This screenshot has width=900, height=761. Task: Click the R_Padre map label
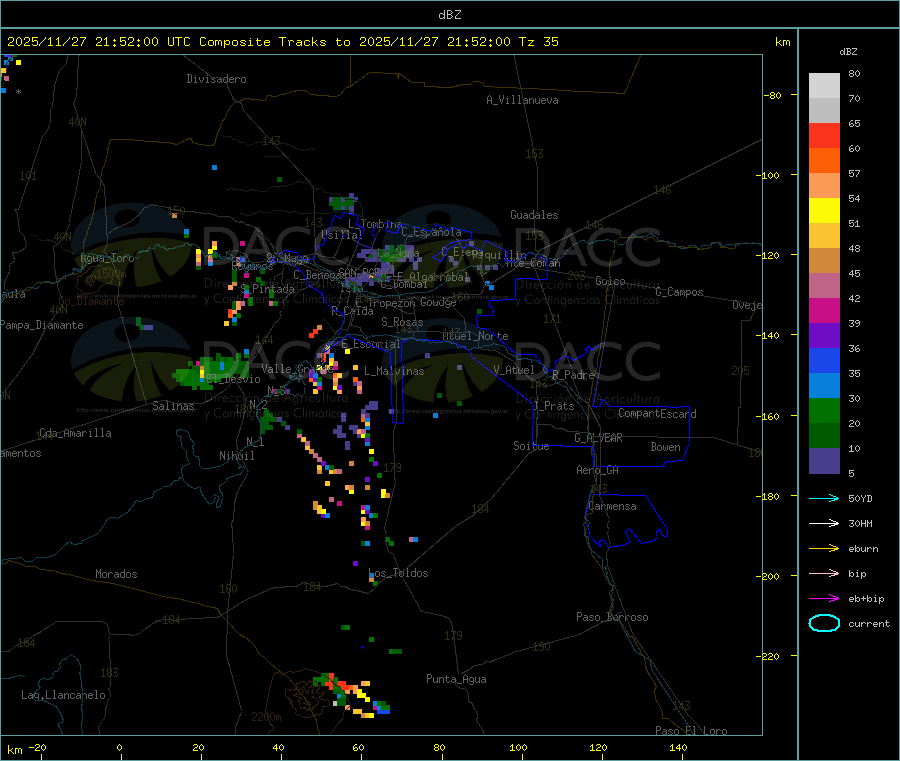point(573,375)
